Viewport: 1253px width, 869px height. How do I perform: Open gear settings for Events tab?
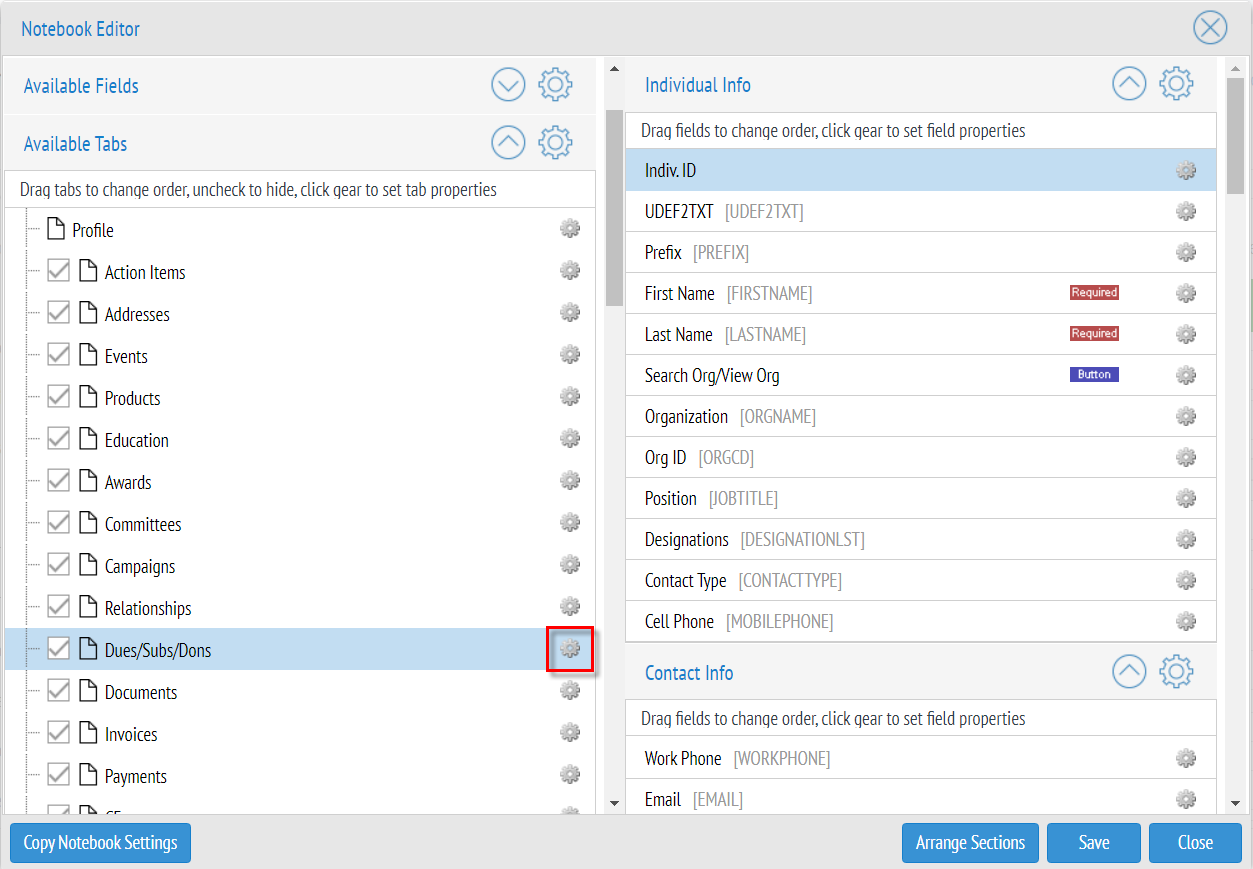[x=570, y=355]
